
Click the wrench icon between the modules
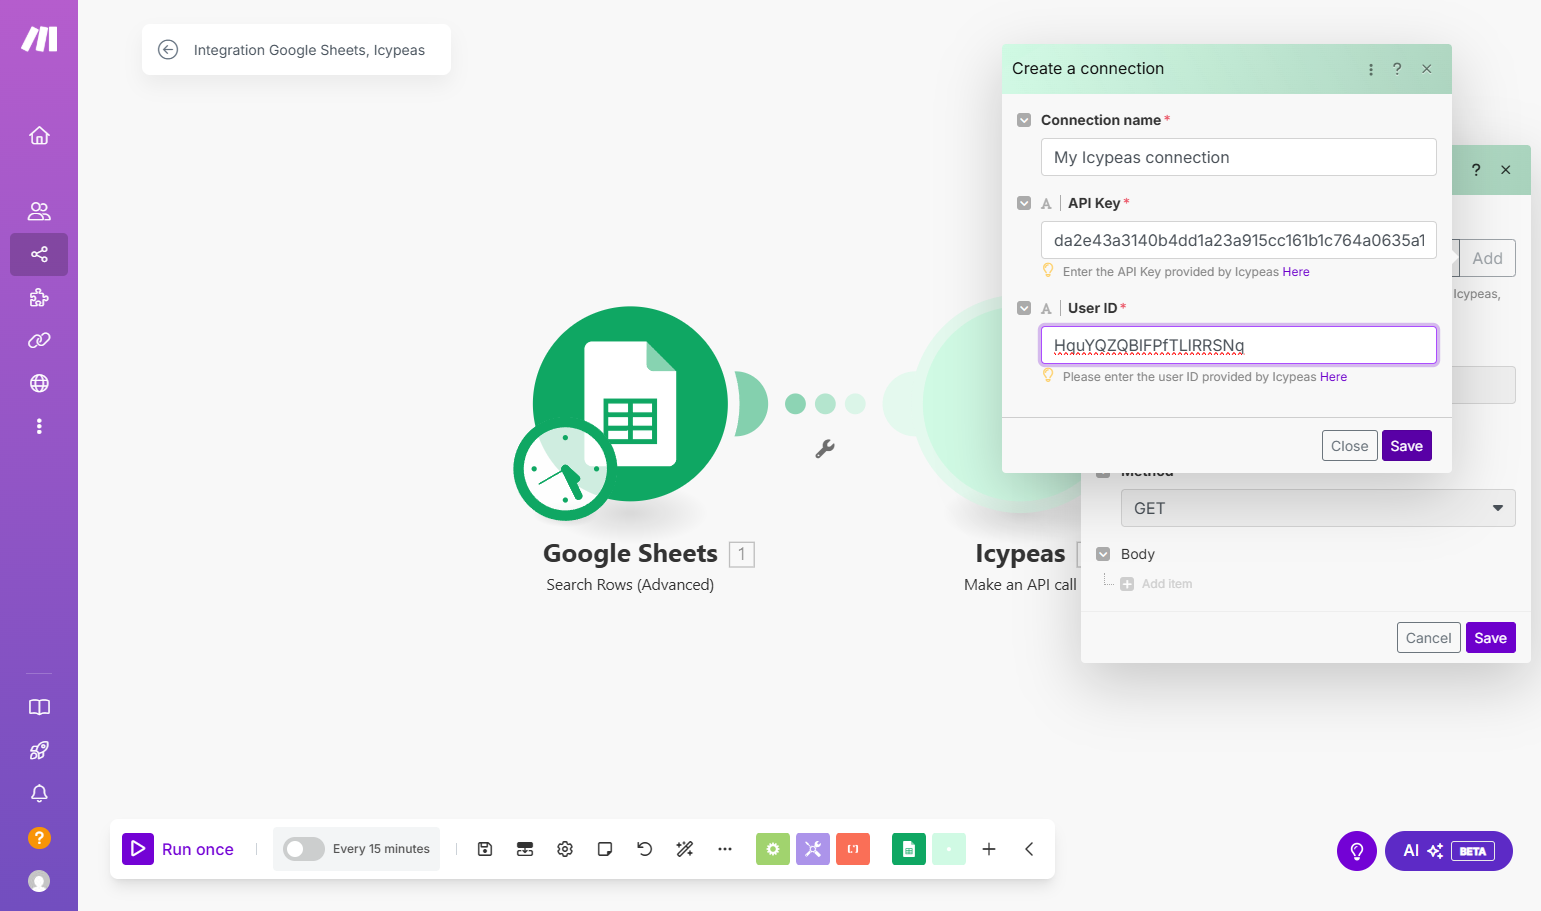(825, 449)
